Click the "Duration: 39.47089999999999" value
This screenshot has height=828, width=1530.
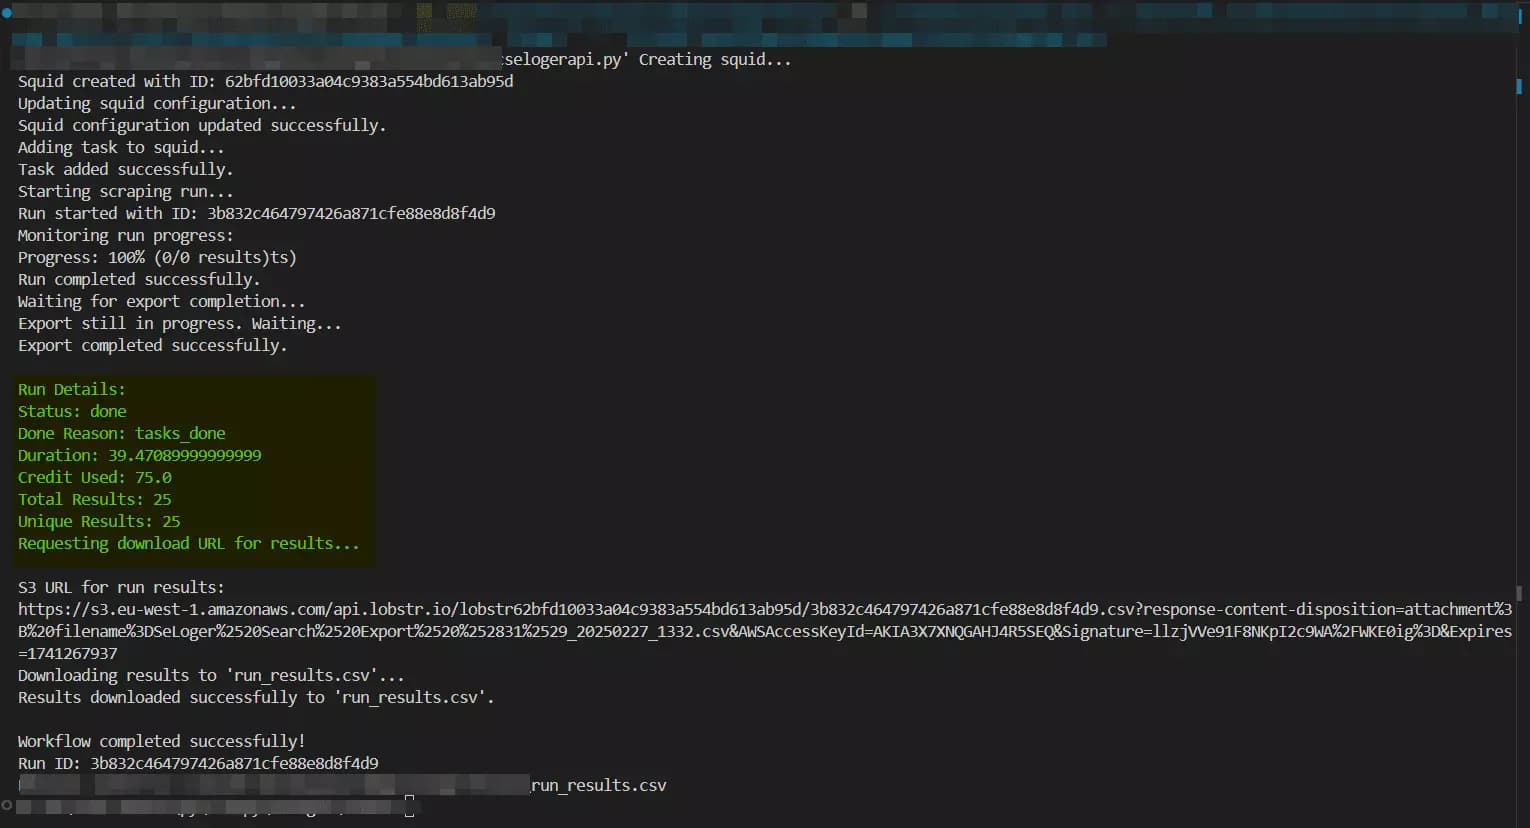coord(139,456)
